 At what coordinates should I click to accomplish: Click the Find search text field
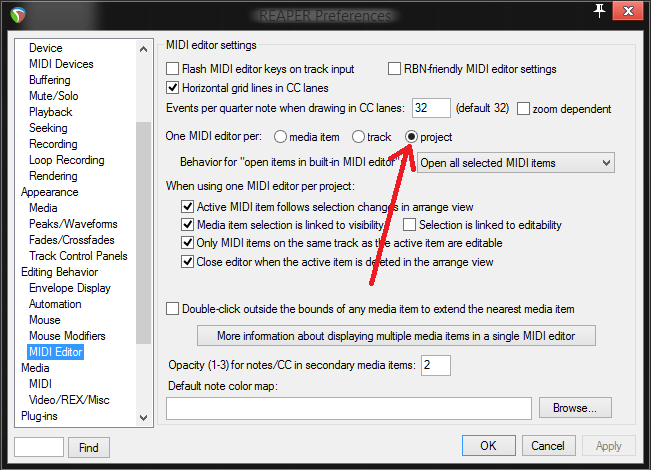pos(39,447)
